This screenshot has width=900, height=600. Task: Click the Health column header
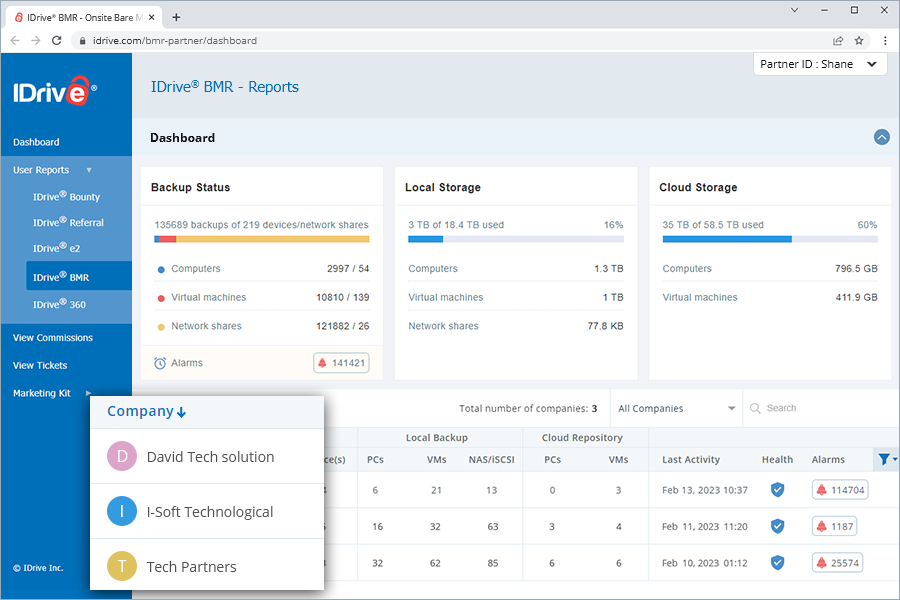click(777, 459)
